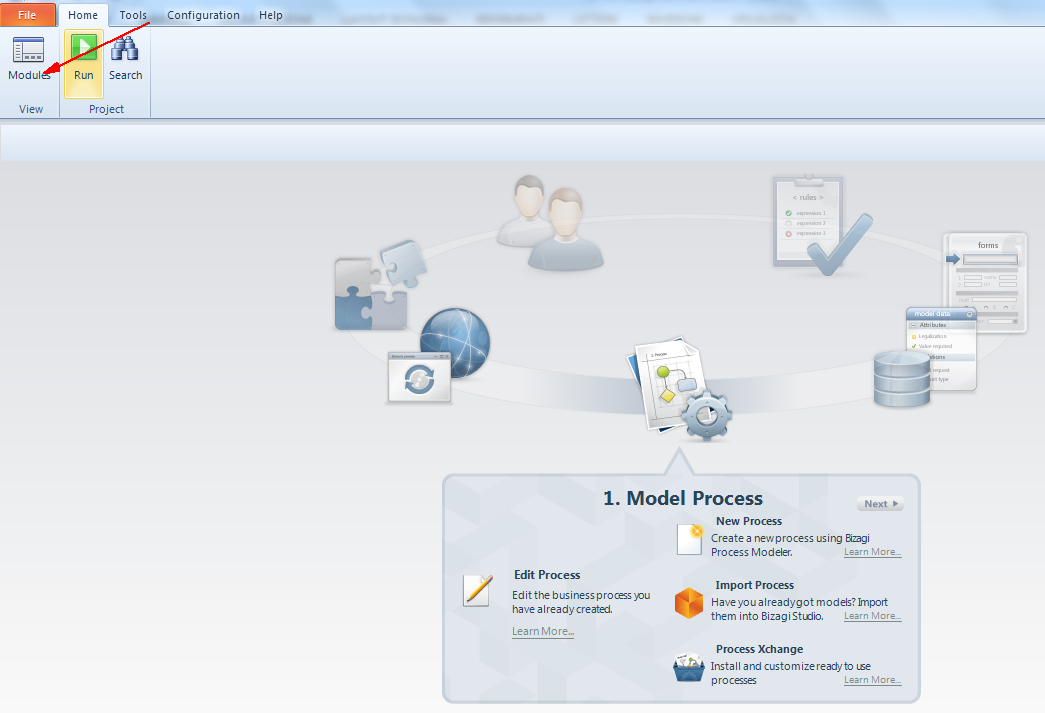
Task: Open the Edit Process heading
Action: pyautogui.click(x=547, y=575)
